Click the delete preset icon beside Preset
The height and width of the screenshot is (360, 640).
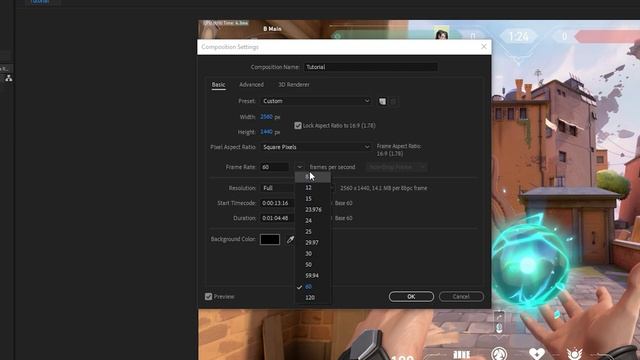point(393,101)
